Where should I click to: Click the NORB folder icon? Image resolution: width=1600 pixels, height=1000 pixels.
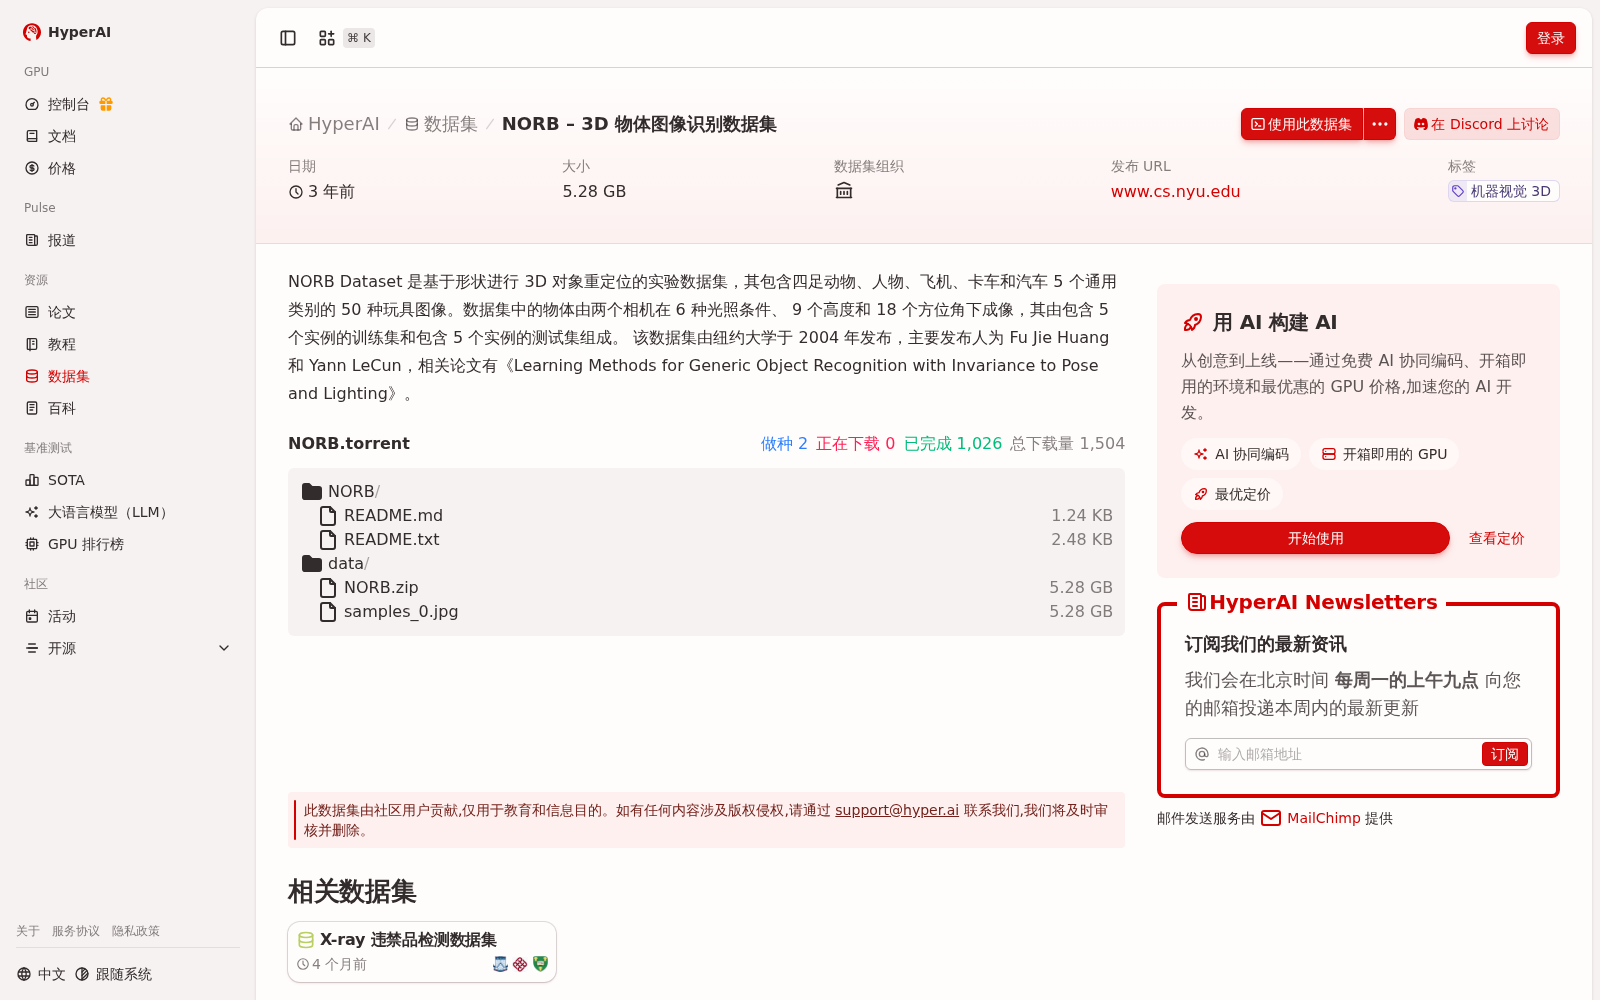coord(312,491)
